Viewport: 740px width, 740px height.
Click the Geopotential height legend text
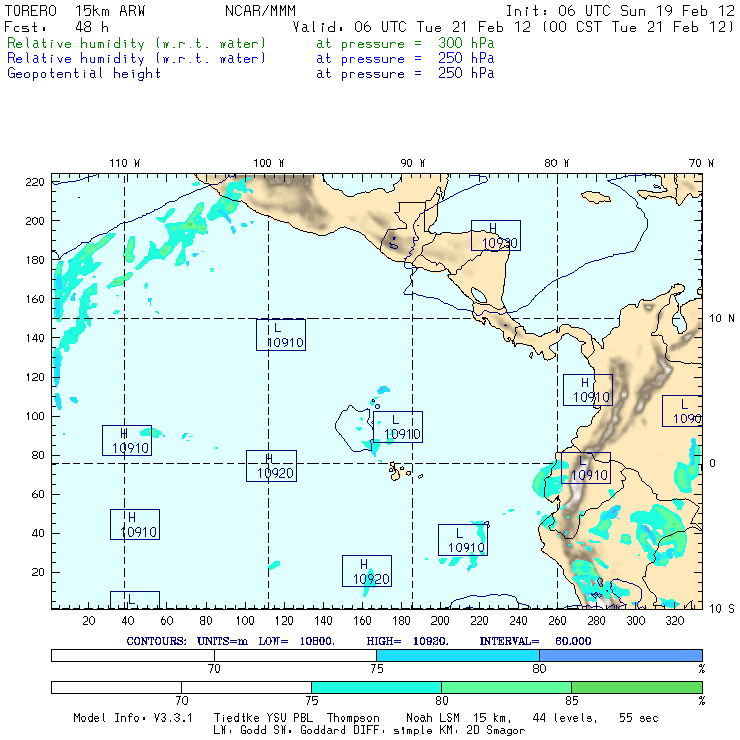tap(84, 73)
